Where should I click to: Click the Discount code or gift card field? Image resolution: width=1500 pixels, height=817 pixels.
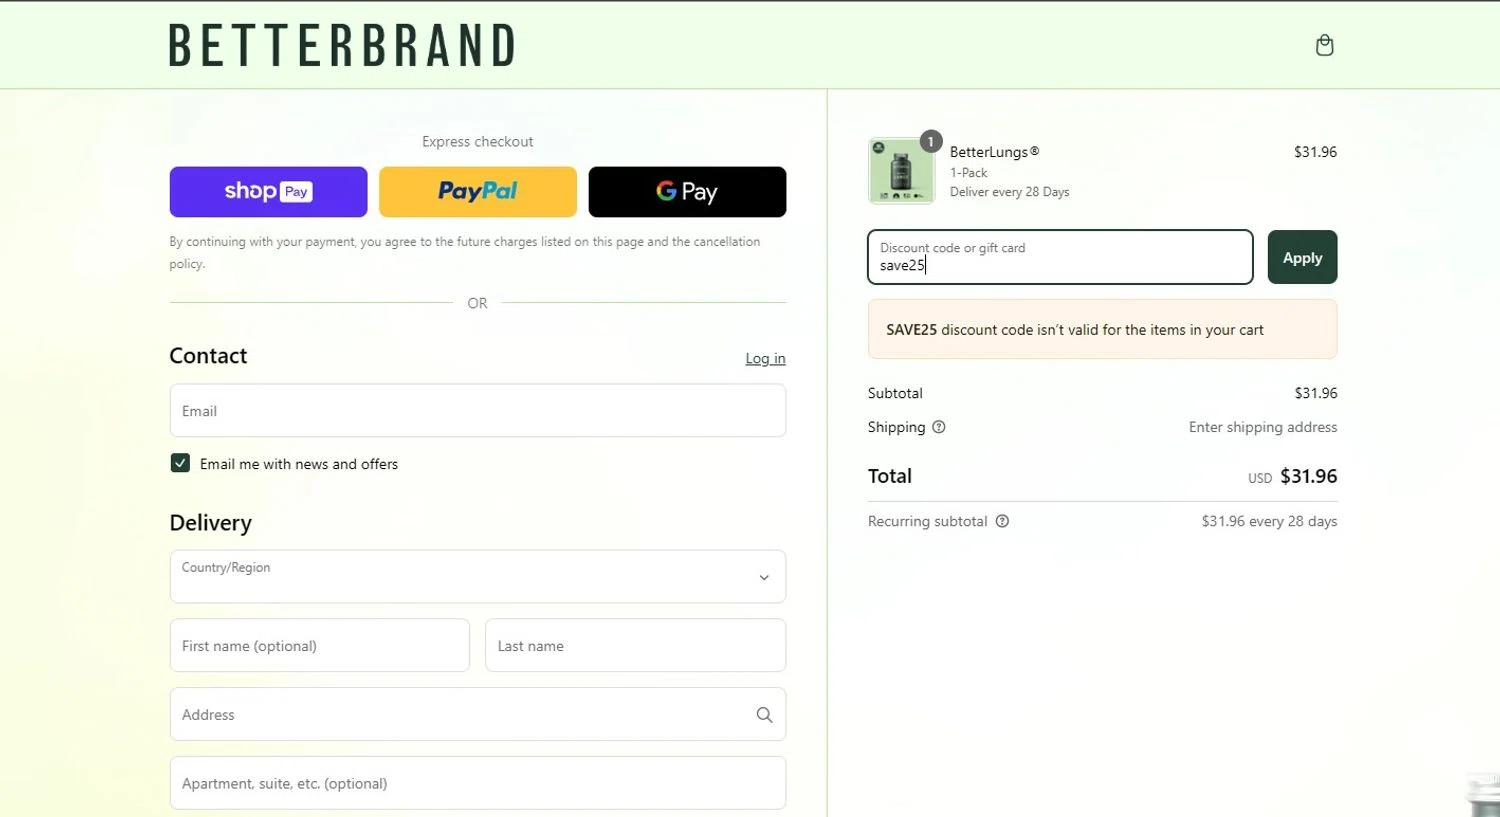(x=1060, y=257)
